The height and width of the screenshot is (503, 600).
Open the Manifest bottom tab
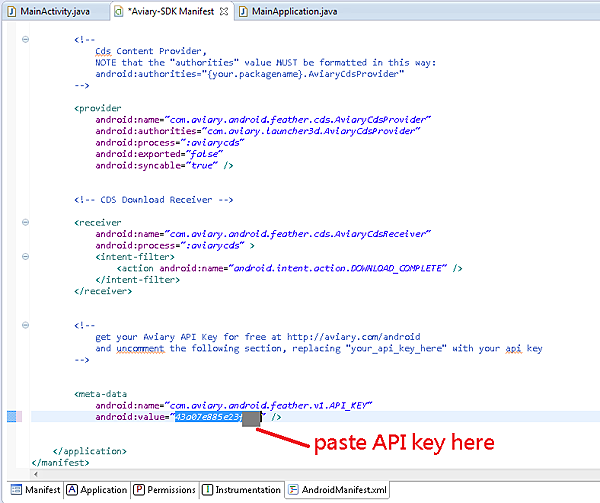(36, 490)
